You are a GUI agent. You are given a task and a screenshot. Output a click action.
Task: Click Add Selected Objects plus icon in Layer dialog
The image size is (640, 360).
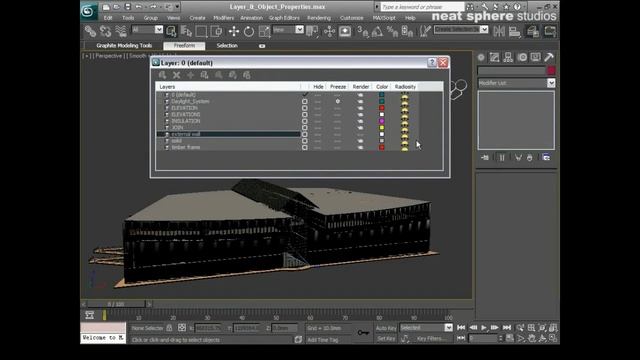(190, 75)
